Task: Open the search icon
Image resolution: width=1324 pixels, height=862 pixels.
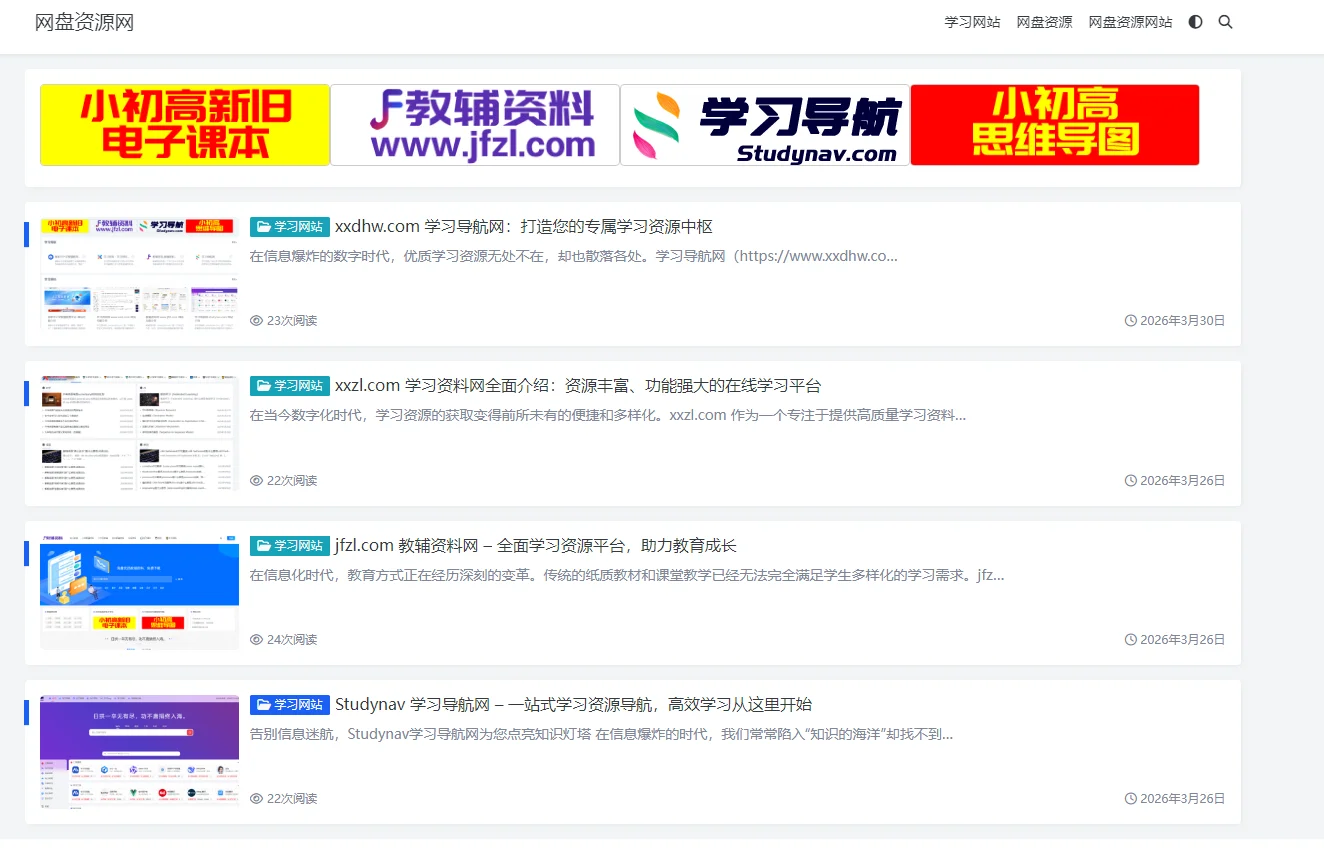Action: click(1225, 21)
